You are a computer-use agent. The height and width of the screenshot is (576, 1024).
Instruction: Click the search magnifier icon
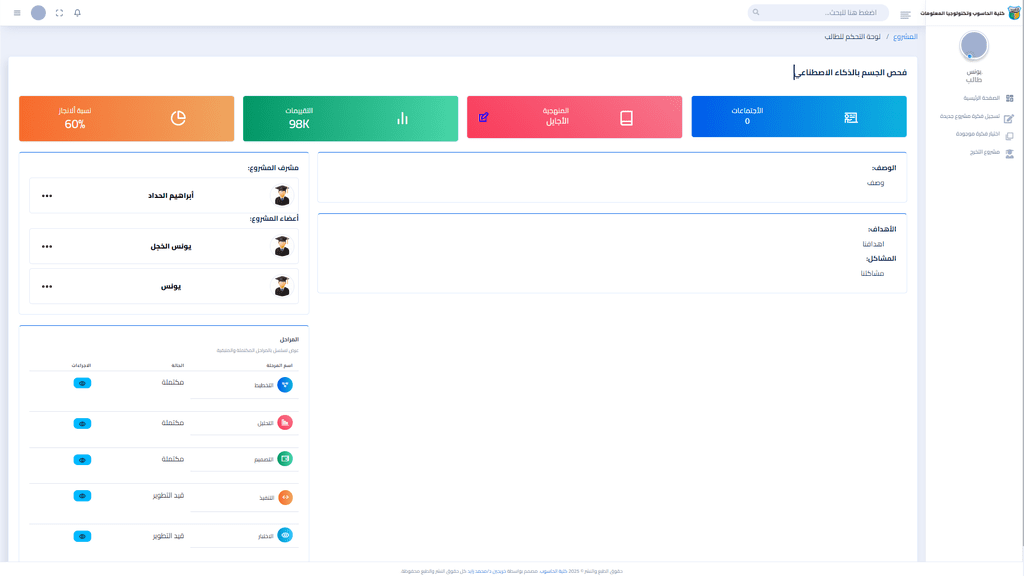(756, 12)
